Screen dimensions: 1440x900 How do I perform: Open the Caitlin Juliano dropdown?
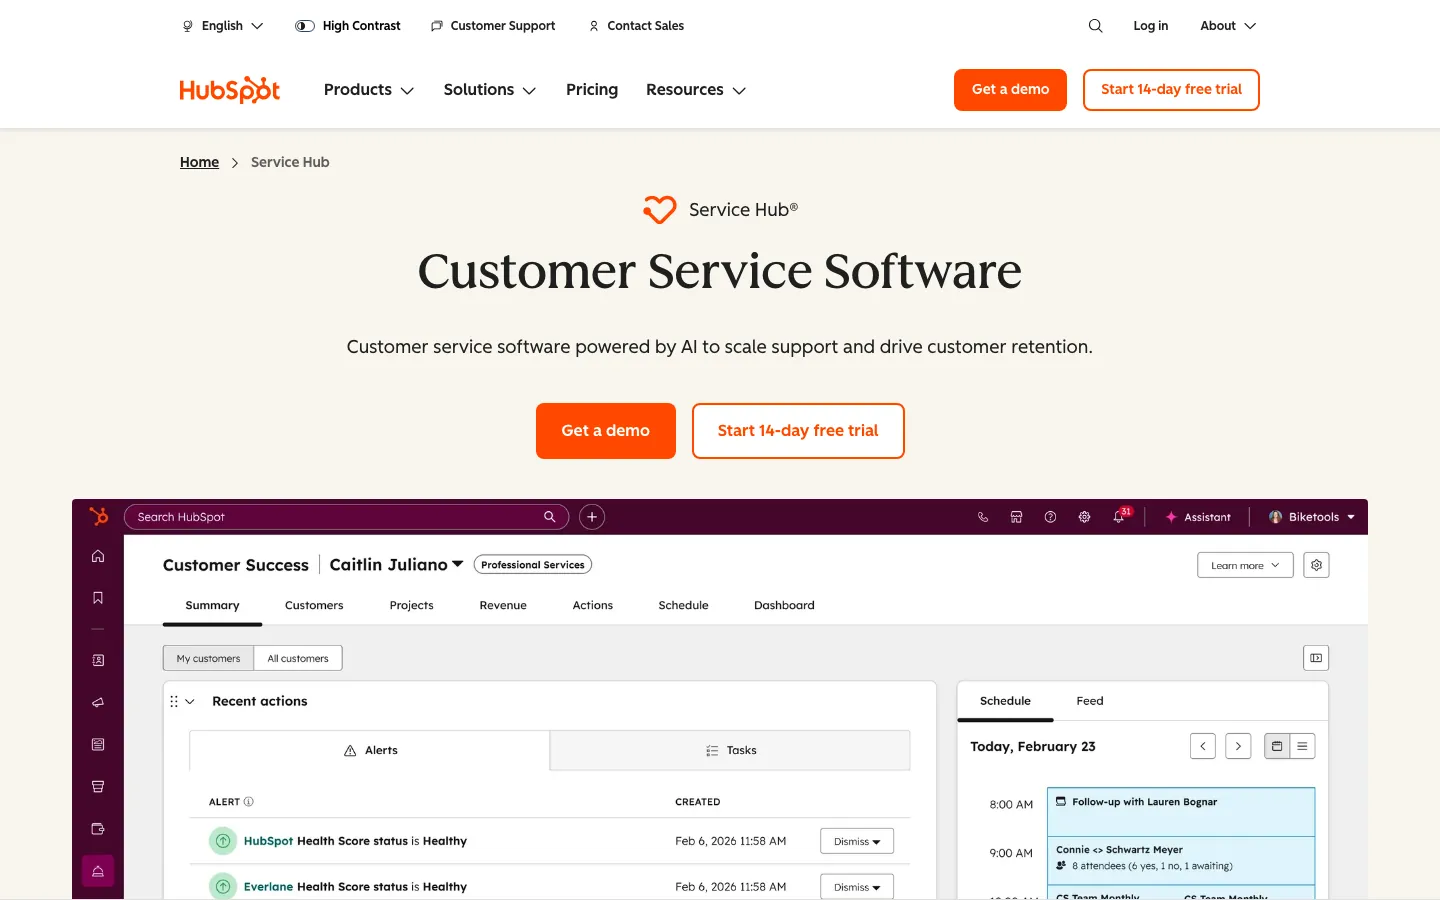click(396, 565)
